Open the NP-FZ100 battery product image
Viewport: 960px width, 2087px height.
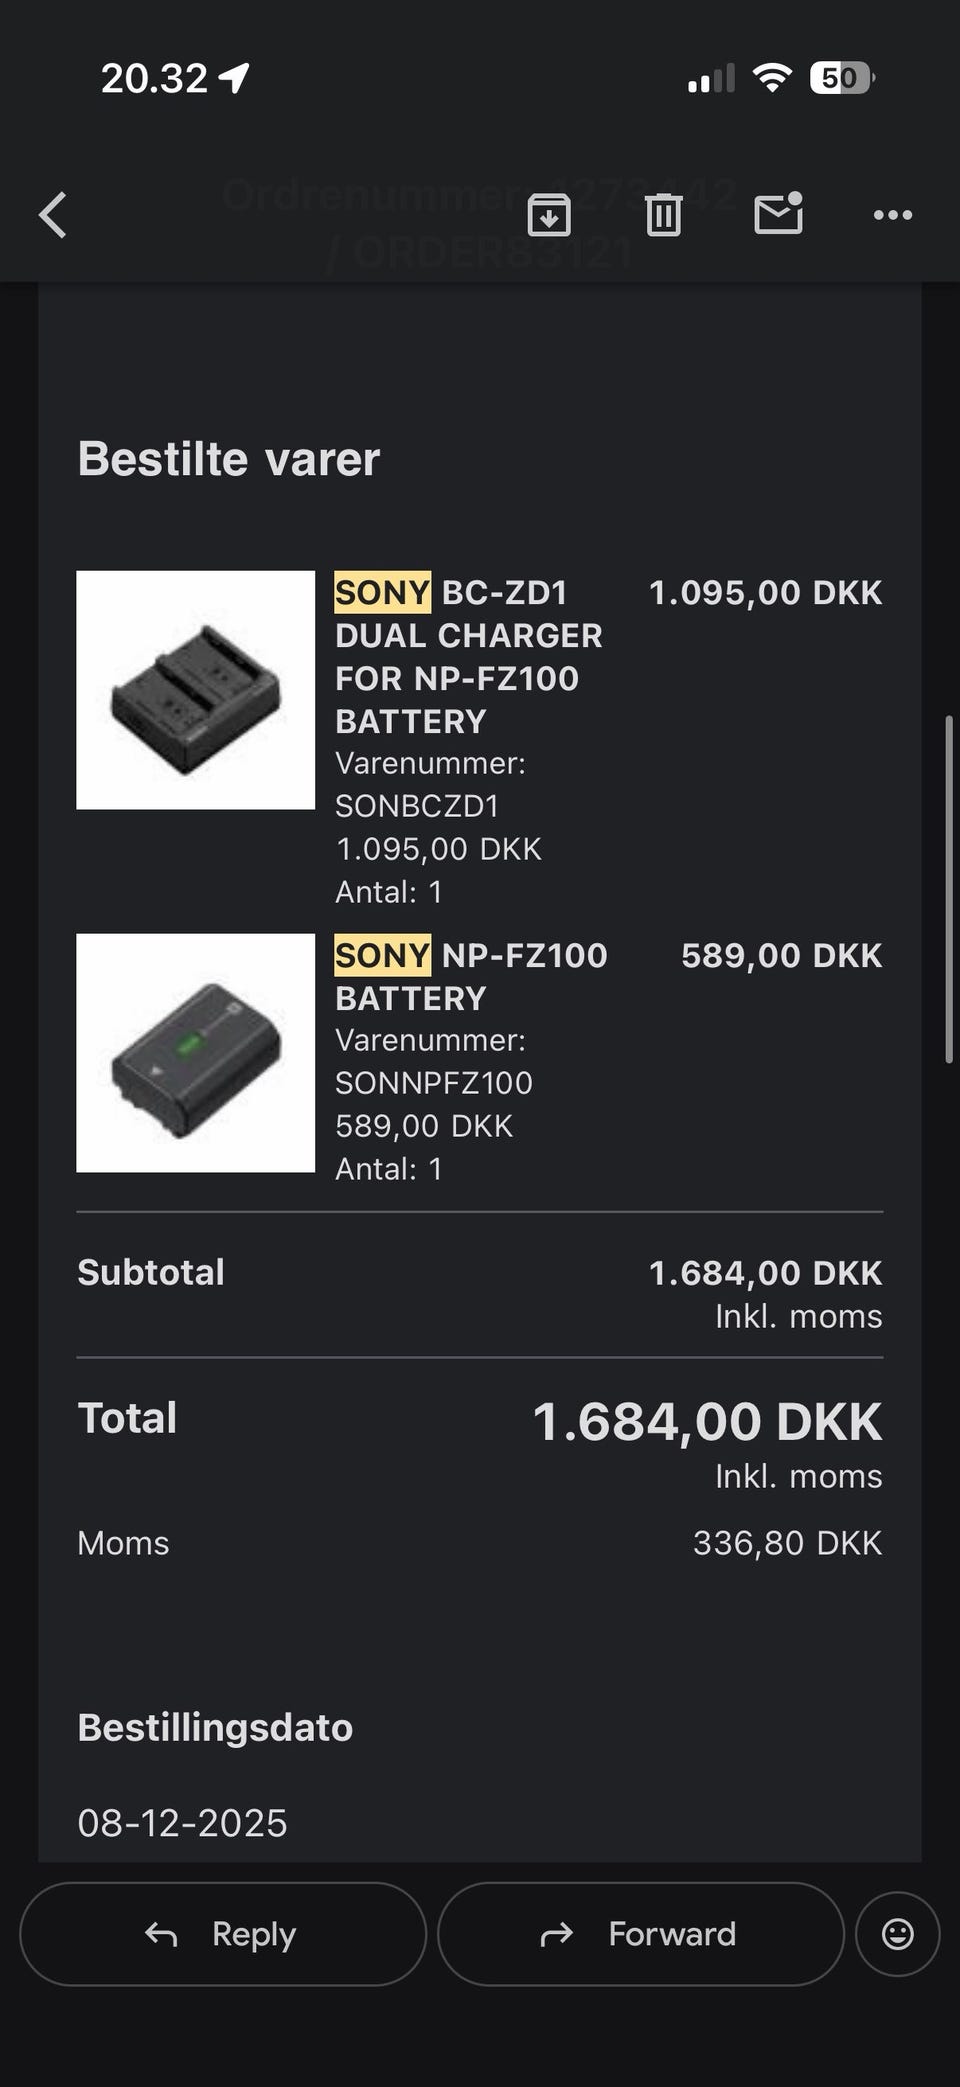click(x=196, y=1053)
